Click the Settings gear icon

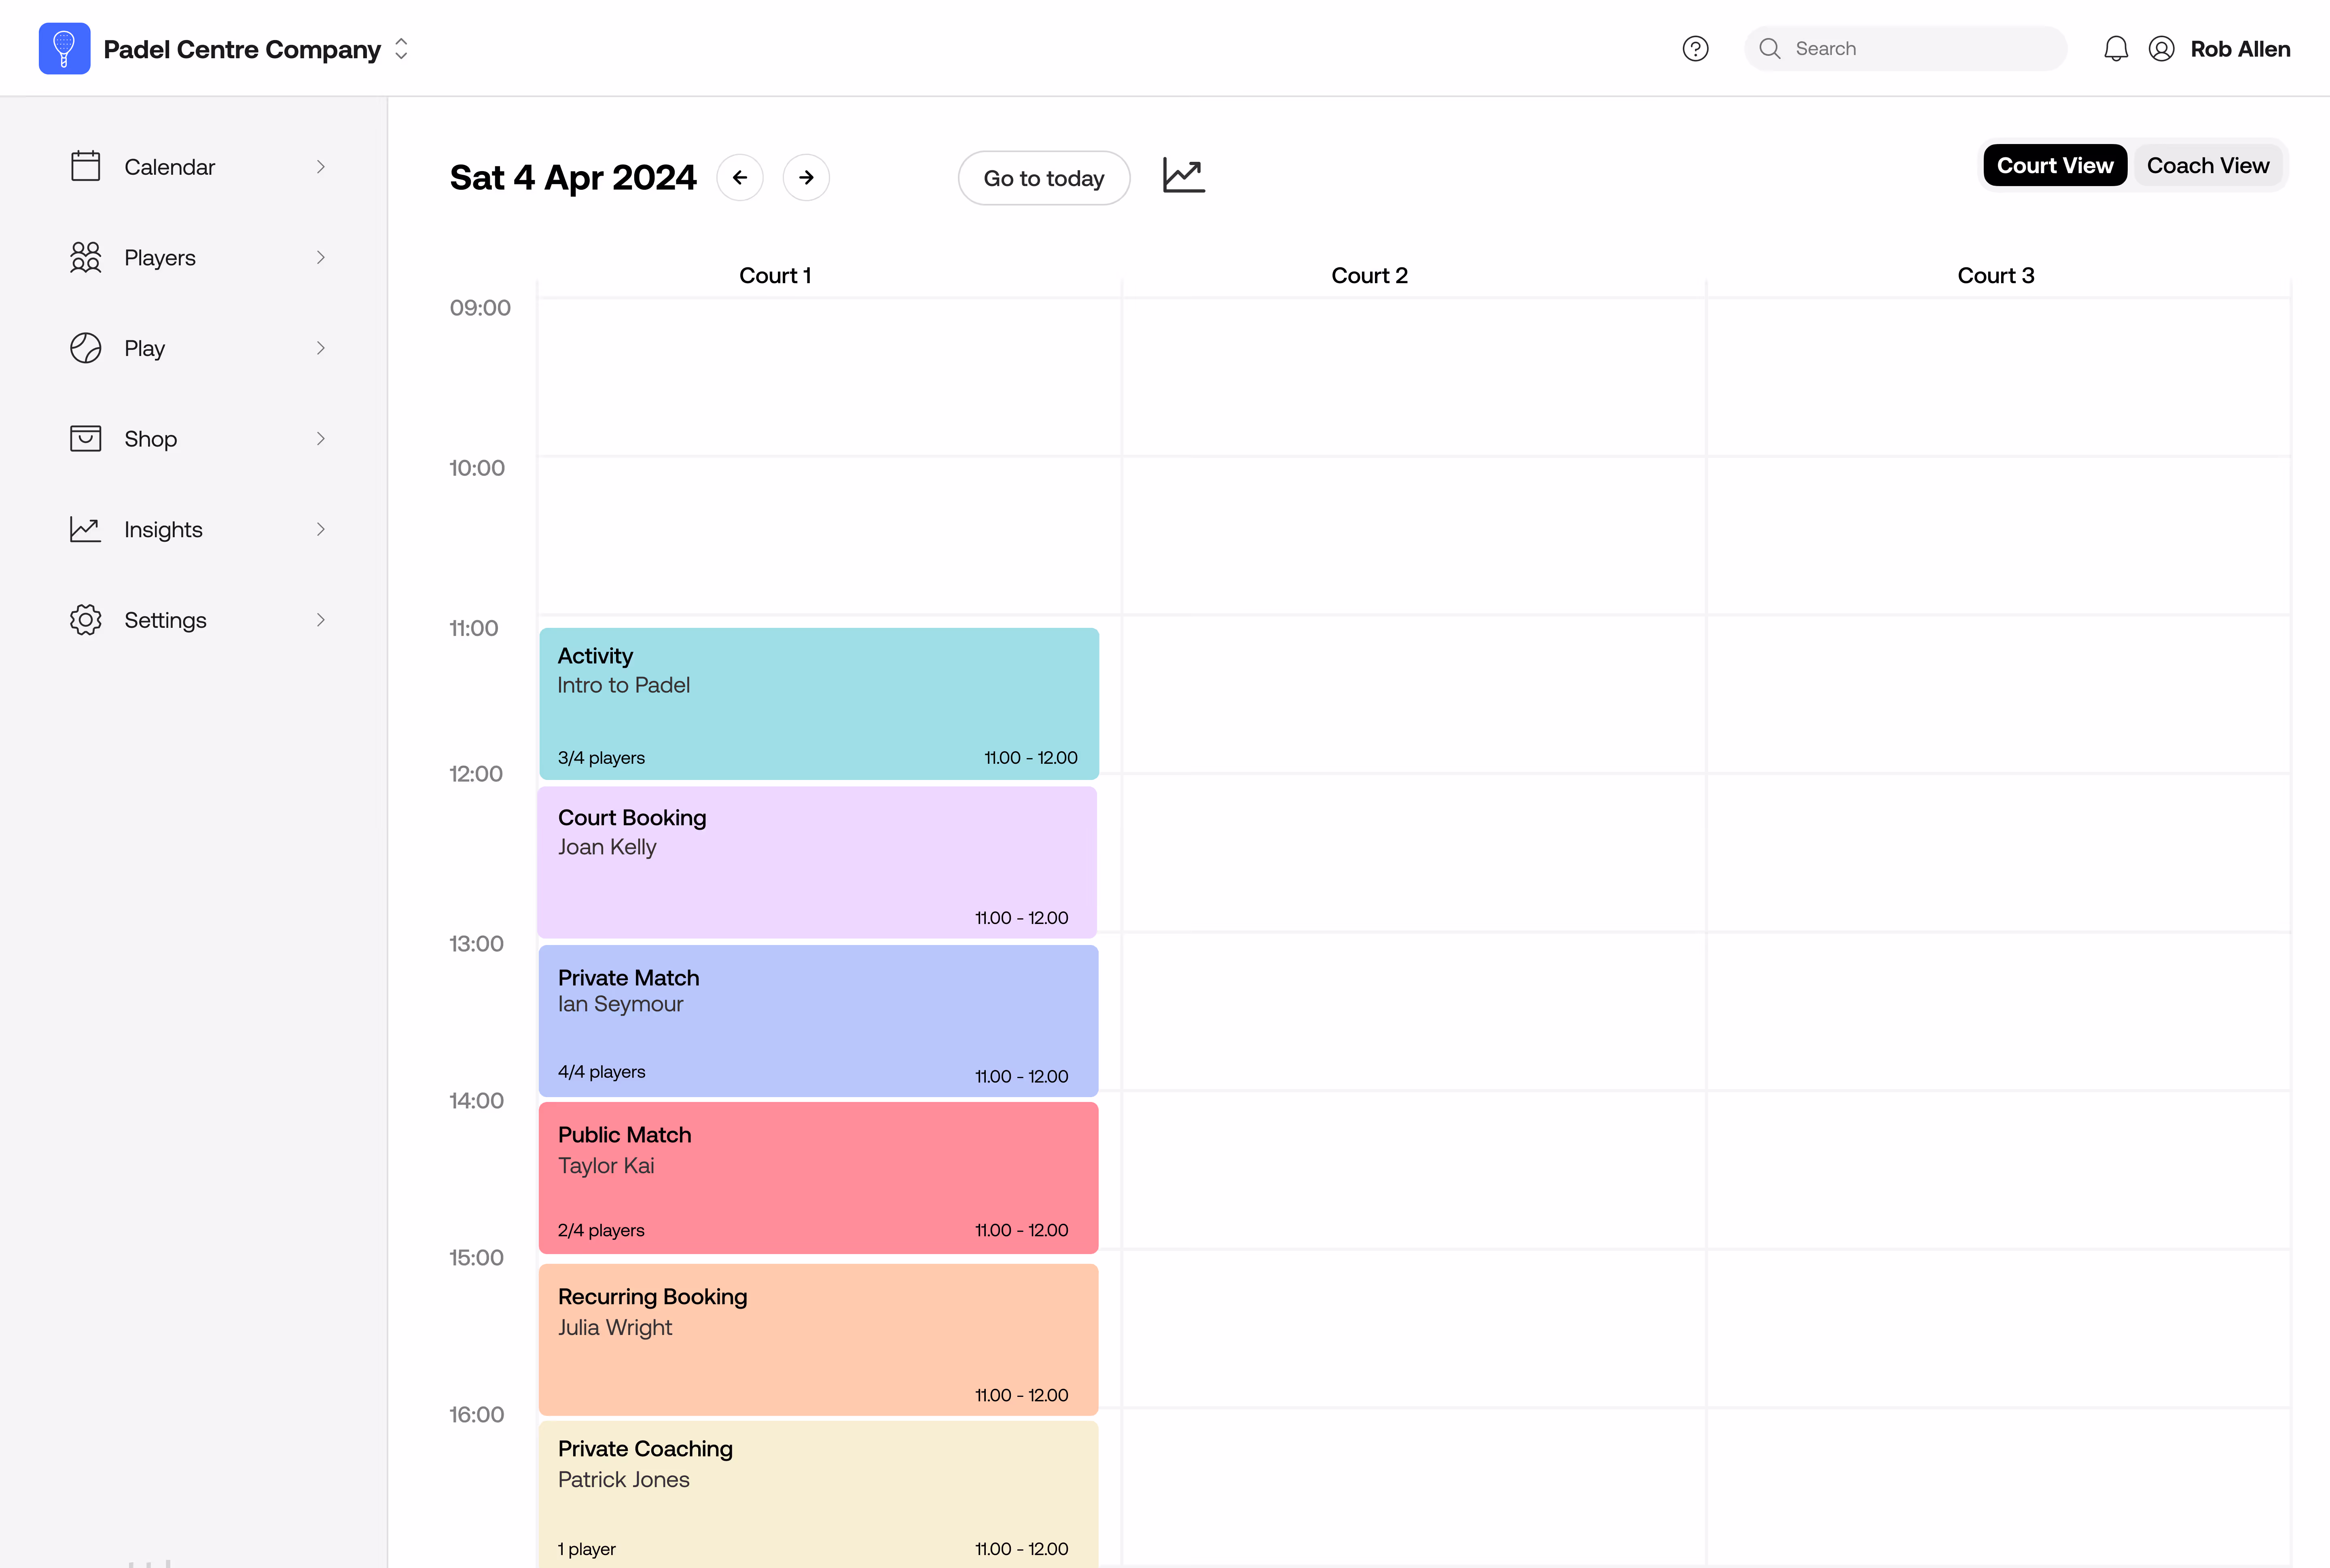[x=86, y=620]
